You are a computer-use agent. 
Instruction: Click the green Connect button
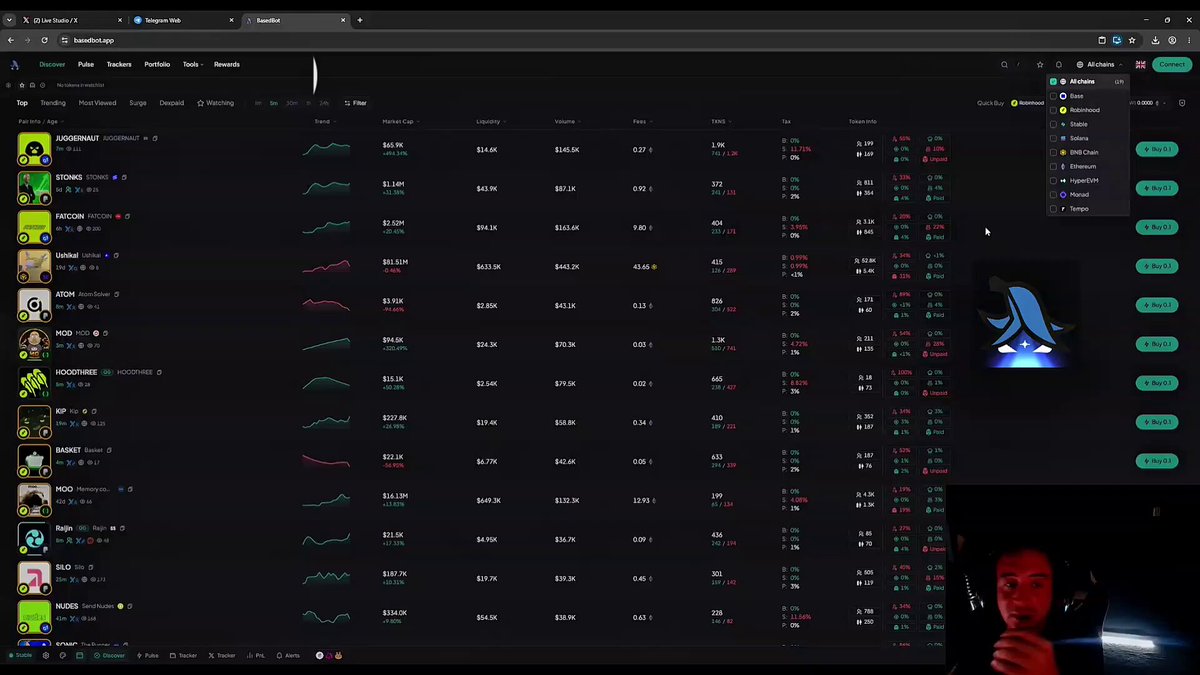tap(1171, 64)
